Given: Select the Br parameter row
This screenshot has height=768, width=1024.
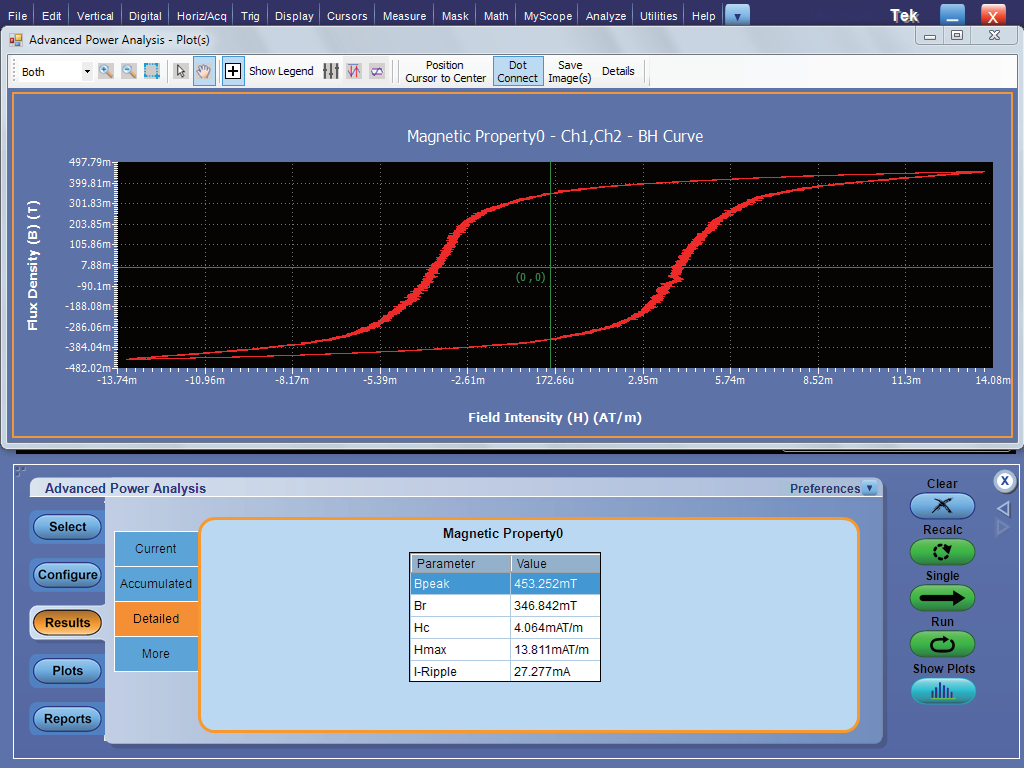Looking at the screenshot, I should tap(505, 605).
